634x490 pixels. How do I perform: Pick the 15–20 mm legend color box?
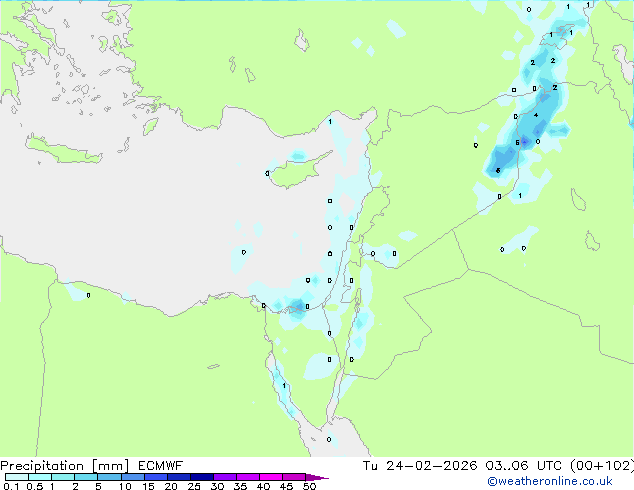tap(156, 477)
